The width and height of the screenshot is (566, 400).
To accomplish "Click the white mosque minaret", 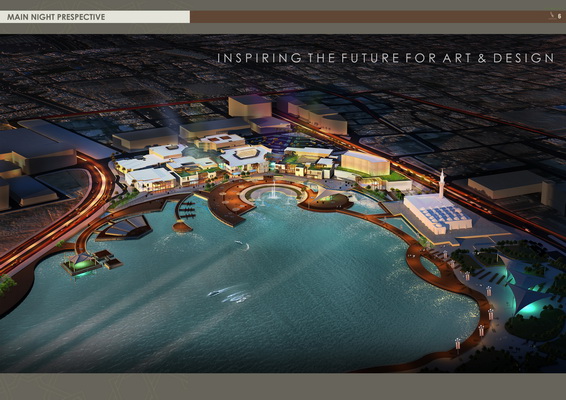I will [442, 184].
